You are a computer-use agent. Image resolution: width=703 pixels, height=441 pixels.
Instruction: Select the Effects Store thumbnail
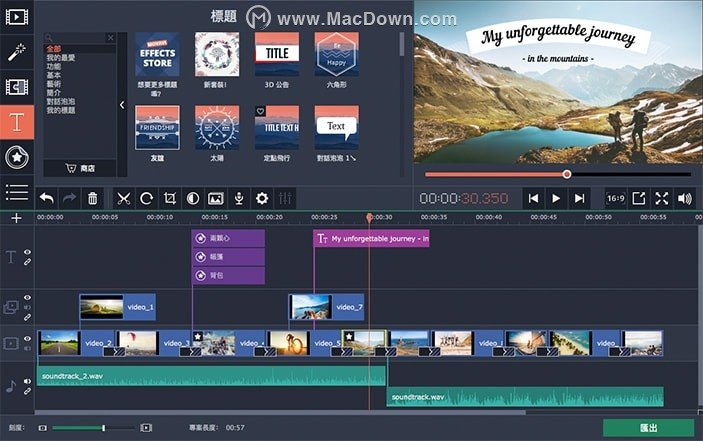pyautogui.click(x=157, y=55)
